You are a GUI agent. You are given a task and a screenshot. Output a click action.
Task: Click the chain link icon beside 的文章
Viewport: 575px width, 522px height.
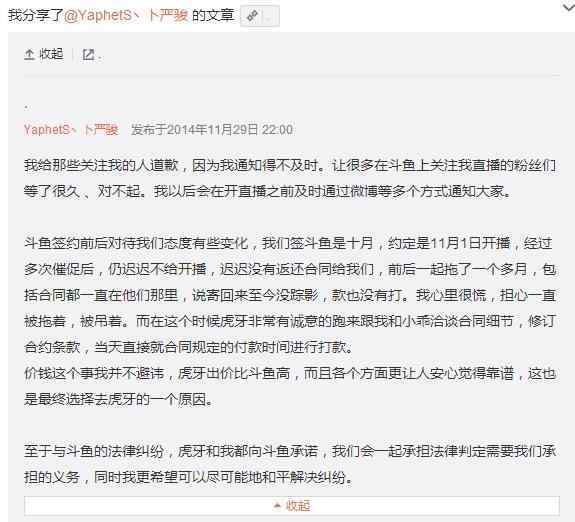pos(252,16)
